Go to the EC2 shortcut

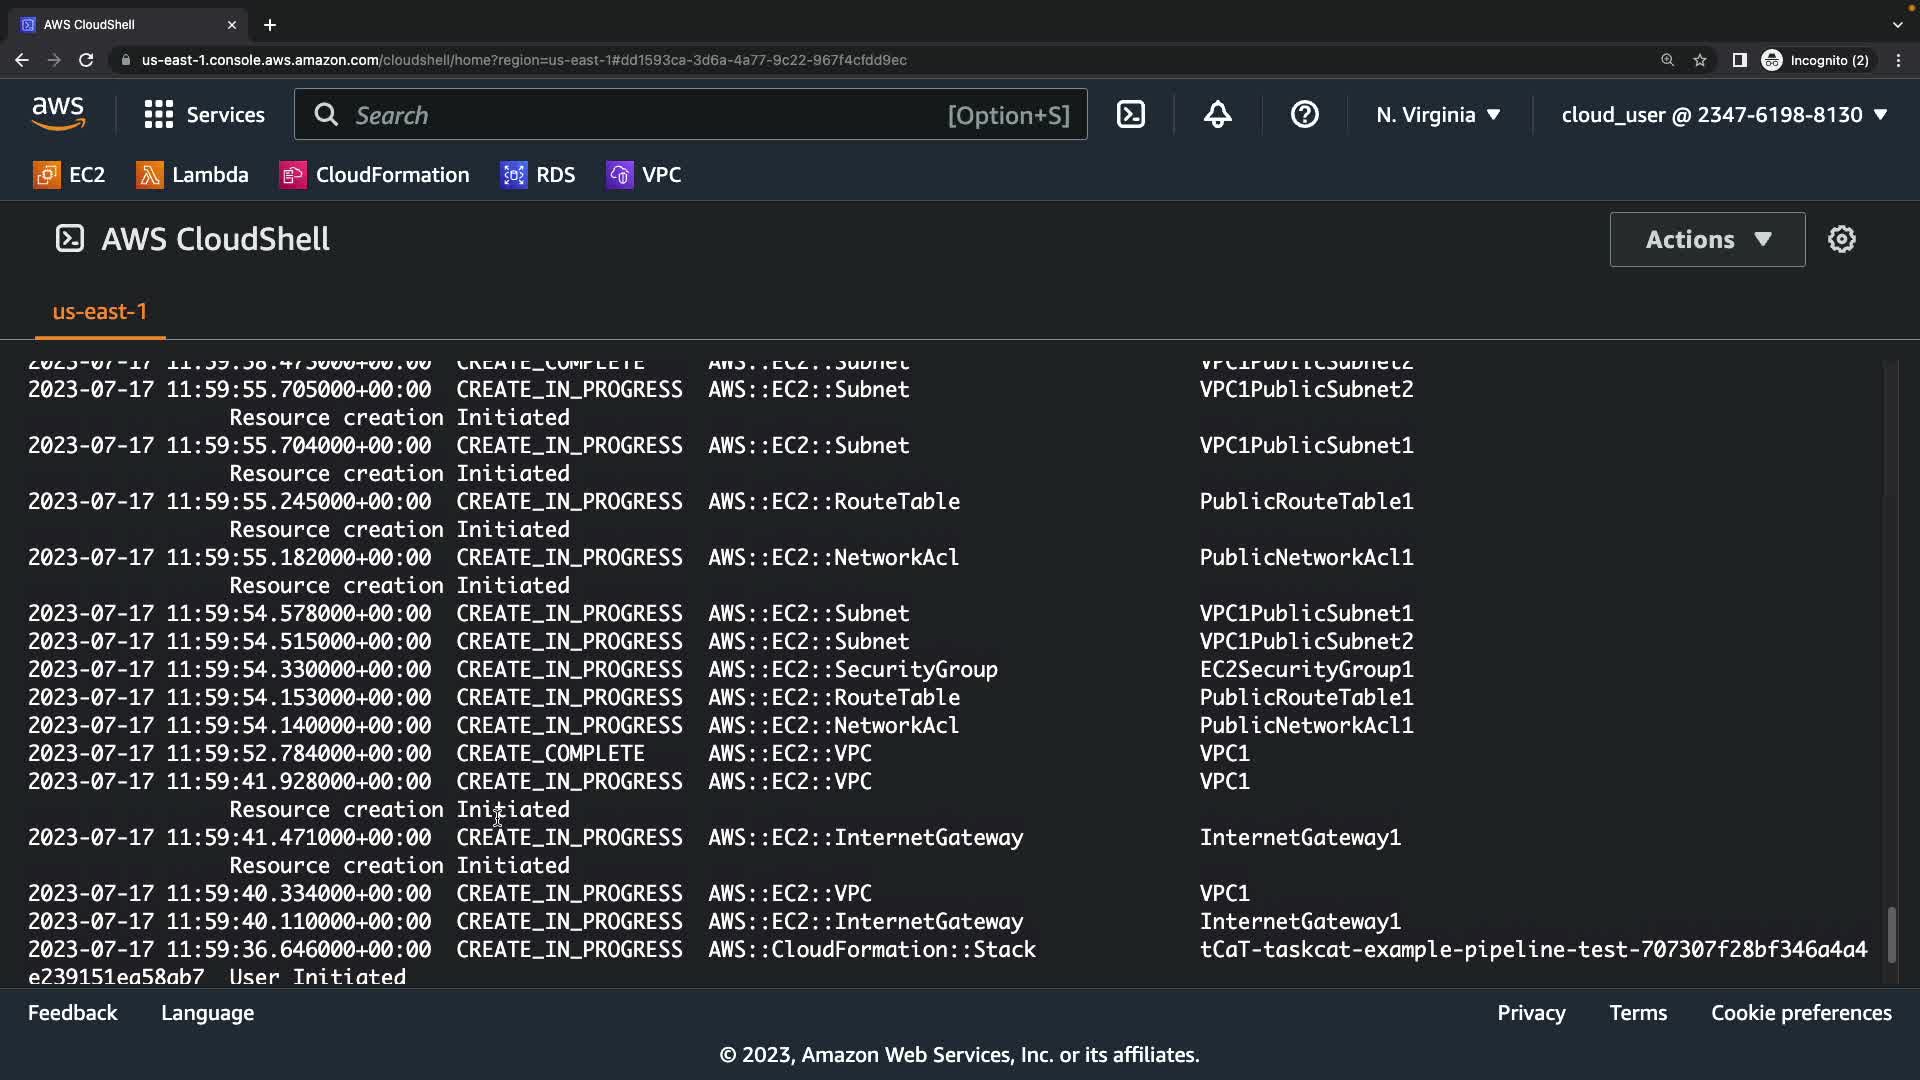[69, 175]
